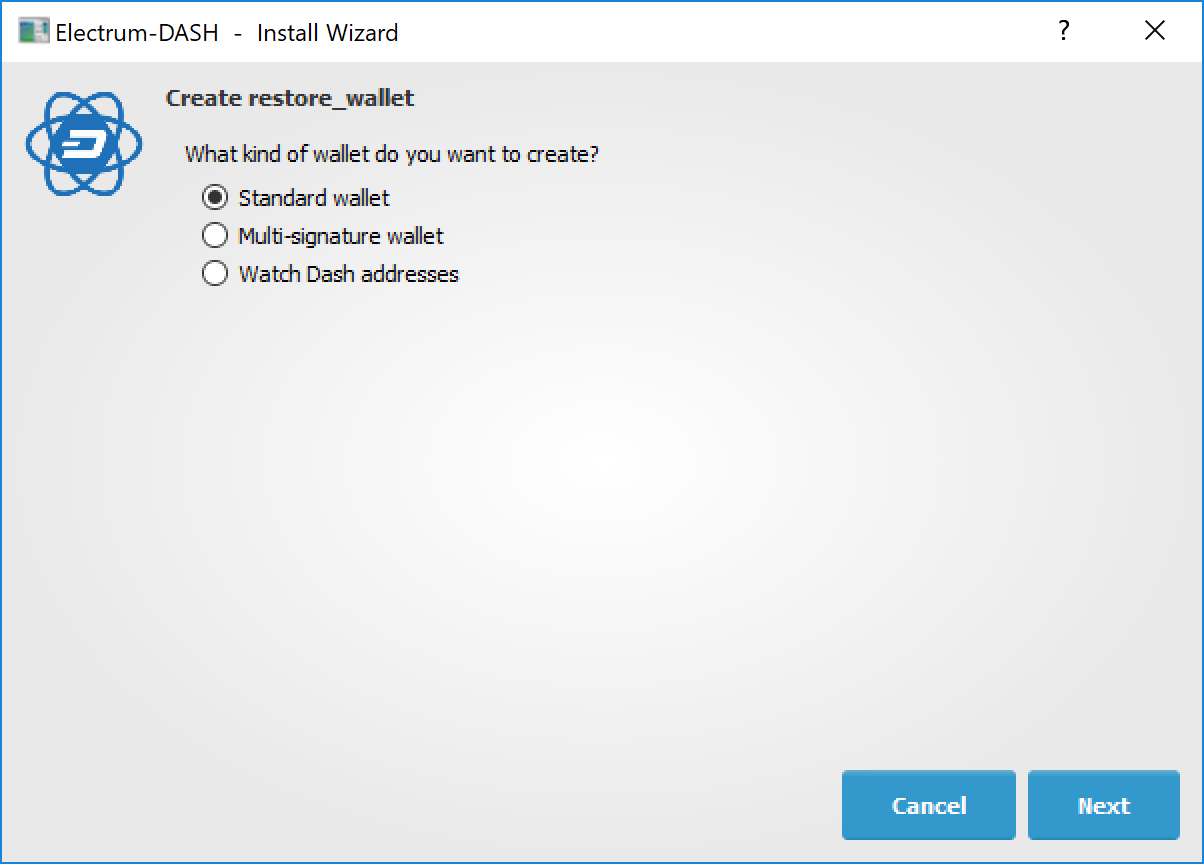Click the "Watch Dash addresses" option label
The width and height of the screenshot is (1204, 864).
(x=348, y=274)
